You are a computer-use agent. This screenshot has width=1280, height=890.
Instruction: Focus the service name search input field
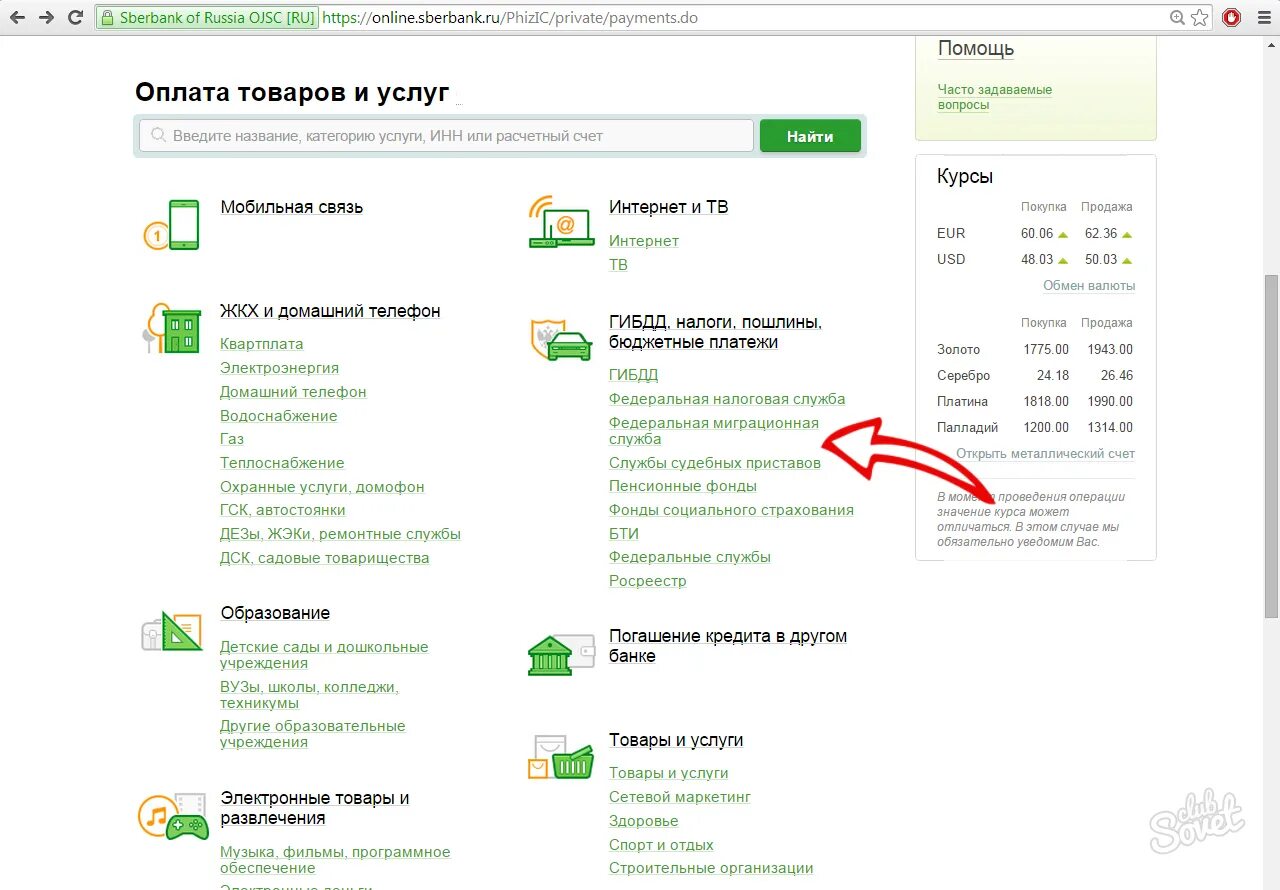coord(446,136)
